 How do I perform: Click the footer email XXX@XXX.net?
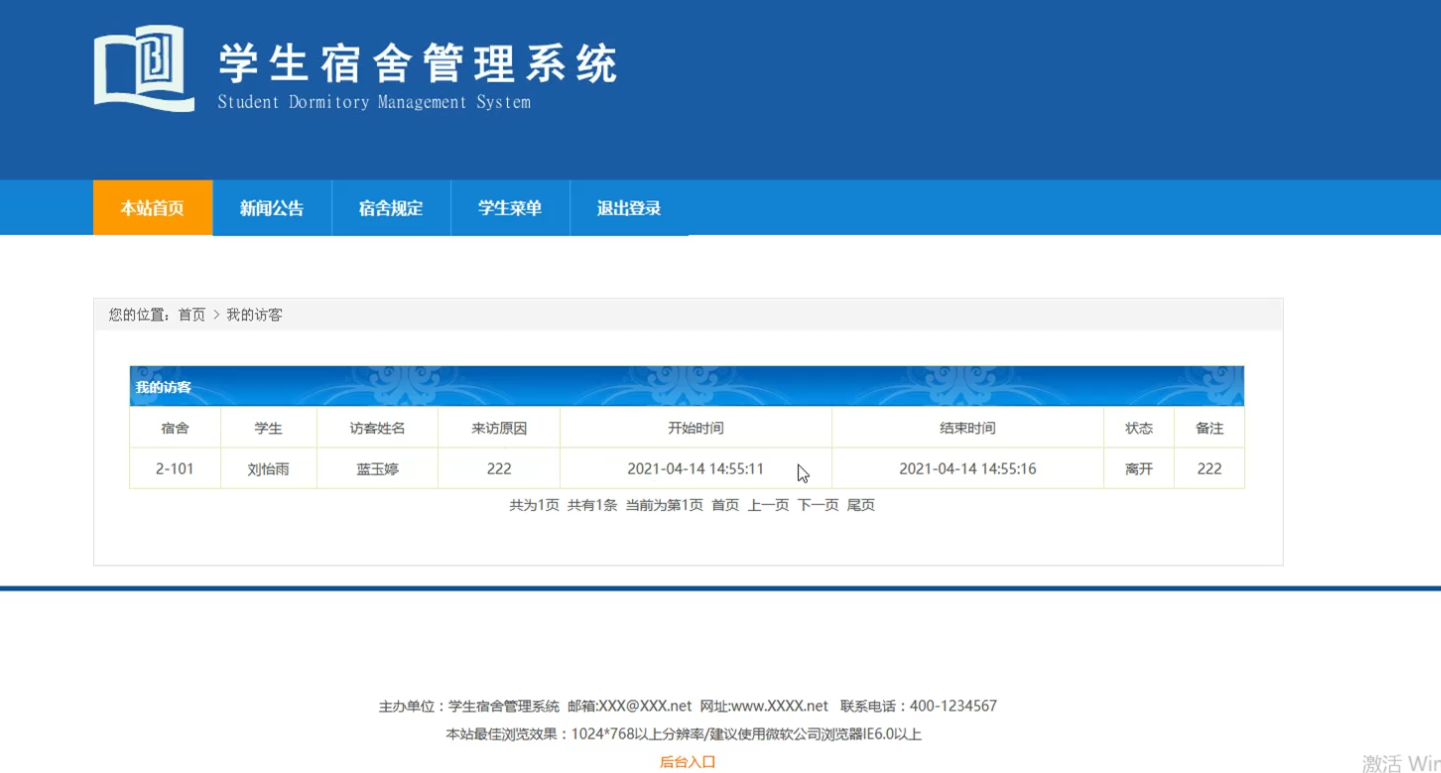click(x=645, y=706)
